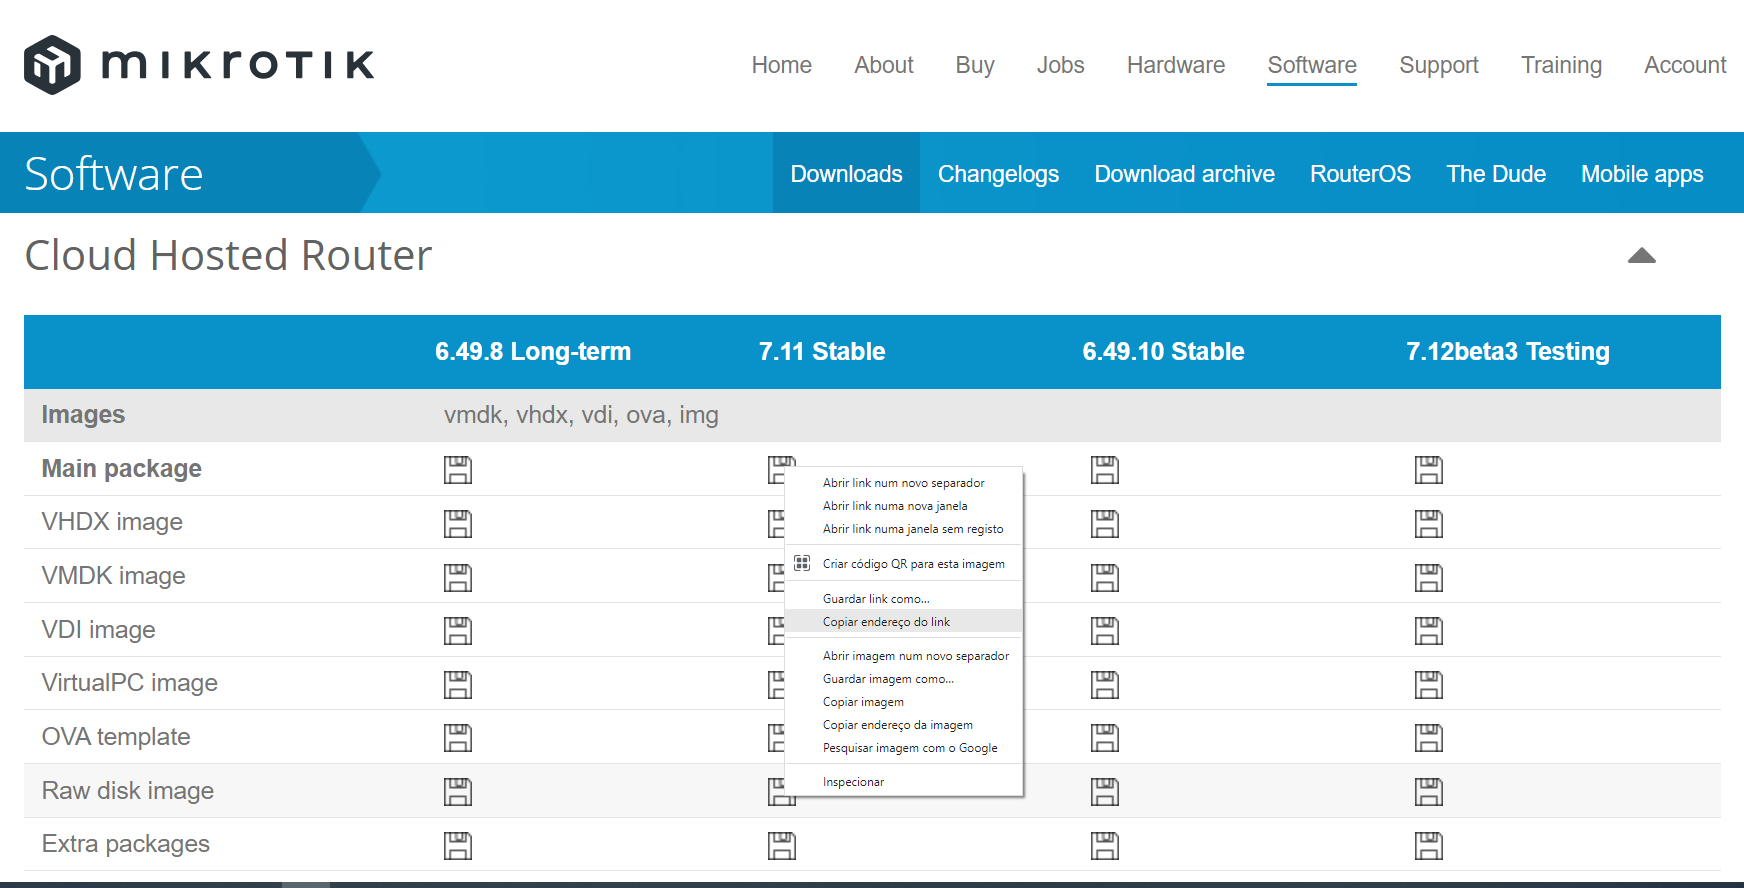The height and width of the screenshot is (888, 1744).
Task: Click the 6.49.8 Long-term column header
Action: 533,352
